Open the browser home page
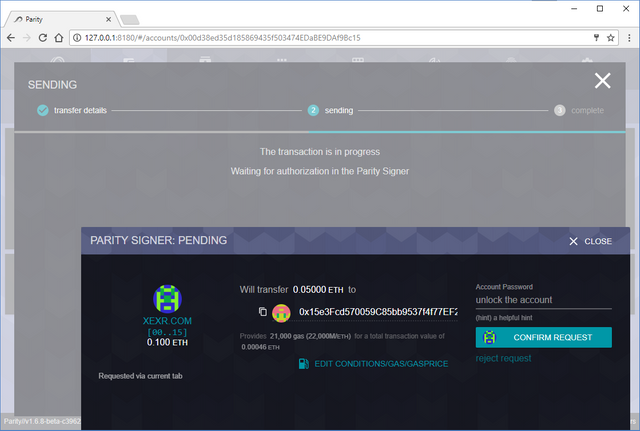Image resolution: width=640 pixels, height=431 pixels. pos(59,38)
